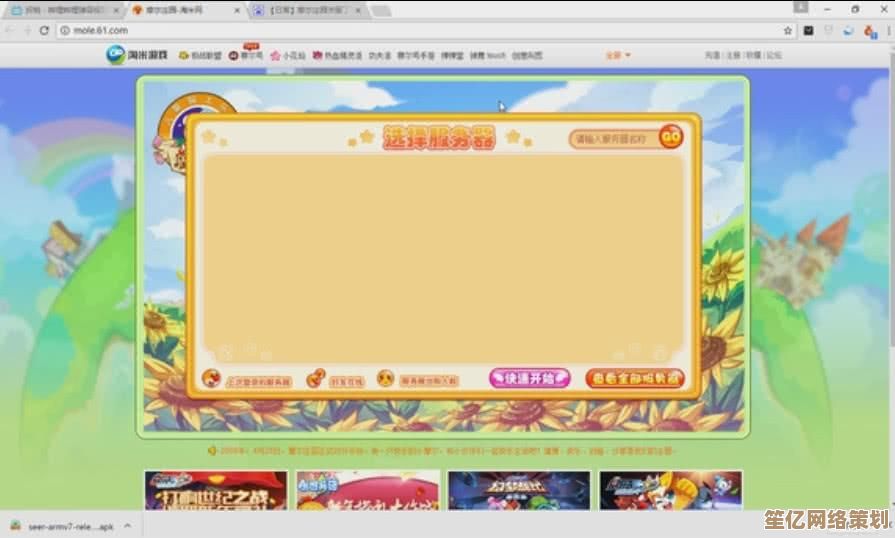The image size is (895, 538).
Task: Select the active mole tab
Action: (186, 10)
